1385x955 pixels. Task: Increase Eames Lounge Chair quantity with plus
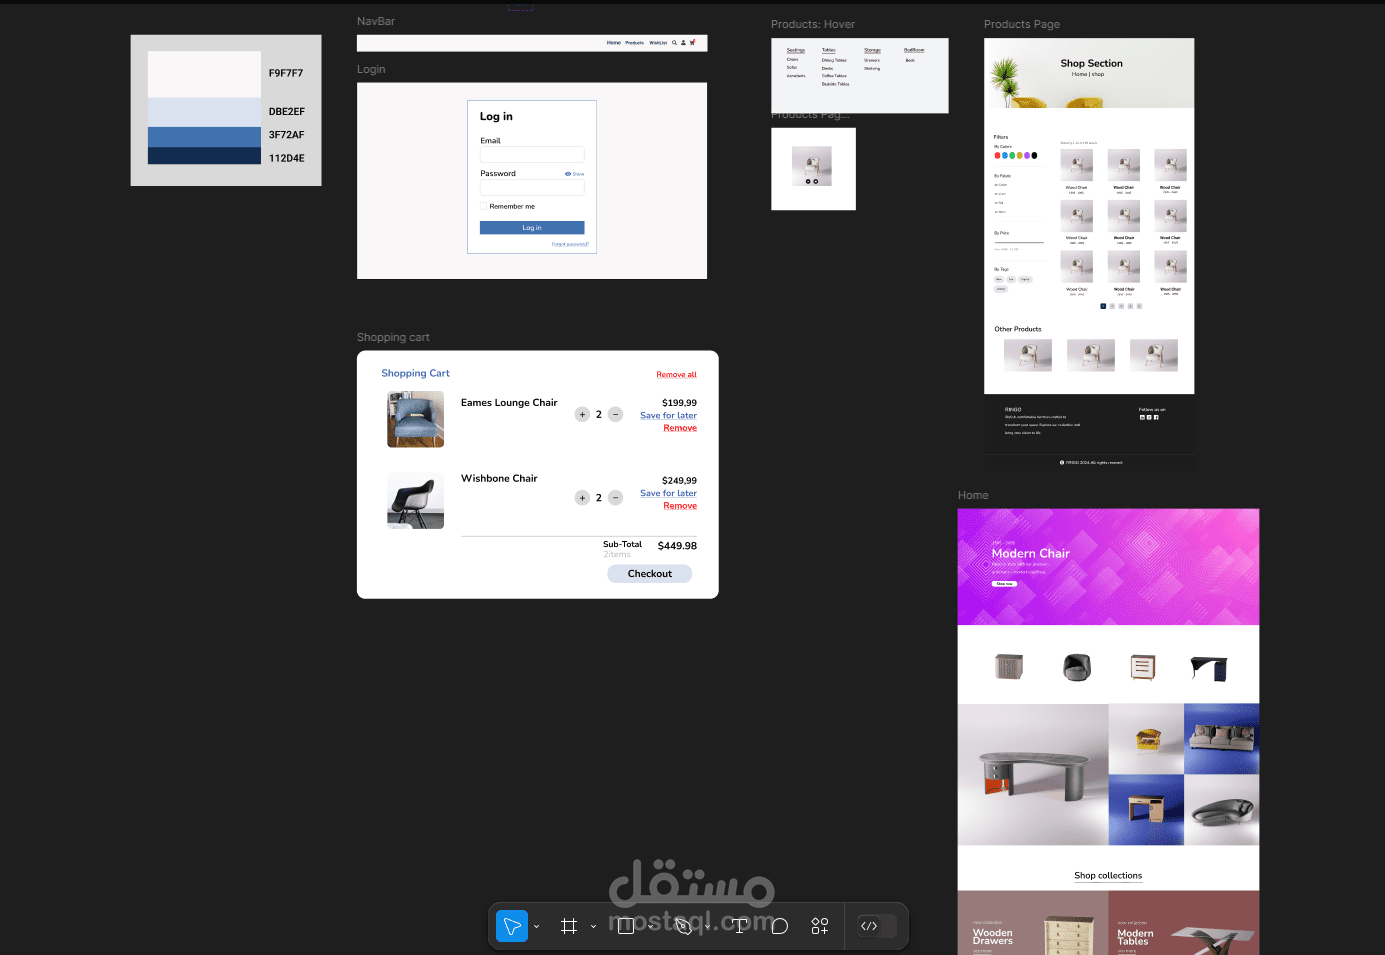(582, 414)
